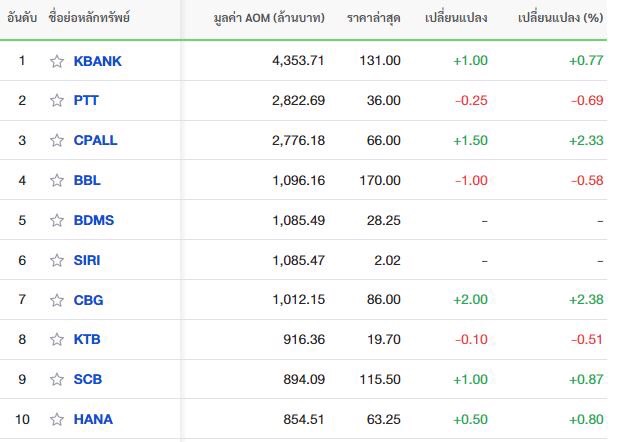625x442 pixels.
Task: Sort by the อันดับ column header
Action: 22,18
